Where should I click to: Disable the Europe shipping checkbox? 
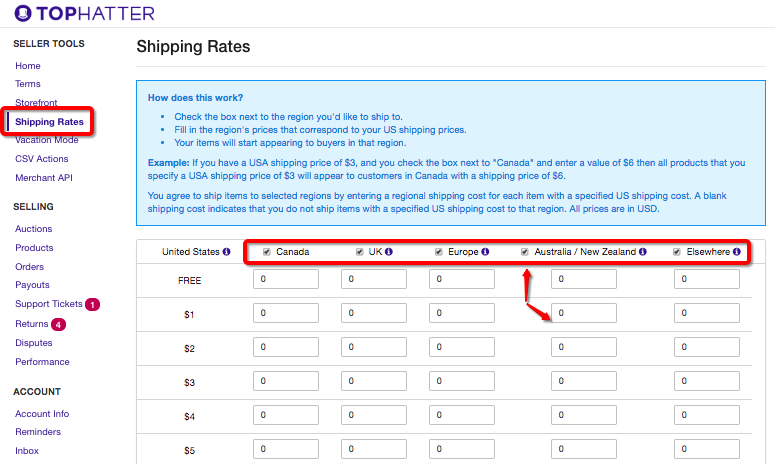point(439,252)
